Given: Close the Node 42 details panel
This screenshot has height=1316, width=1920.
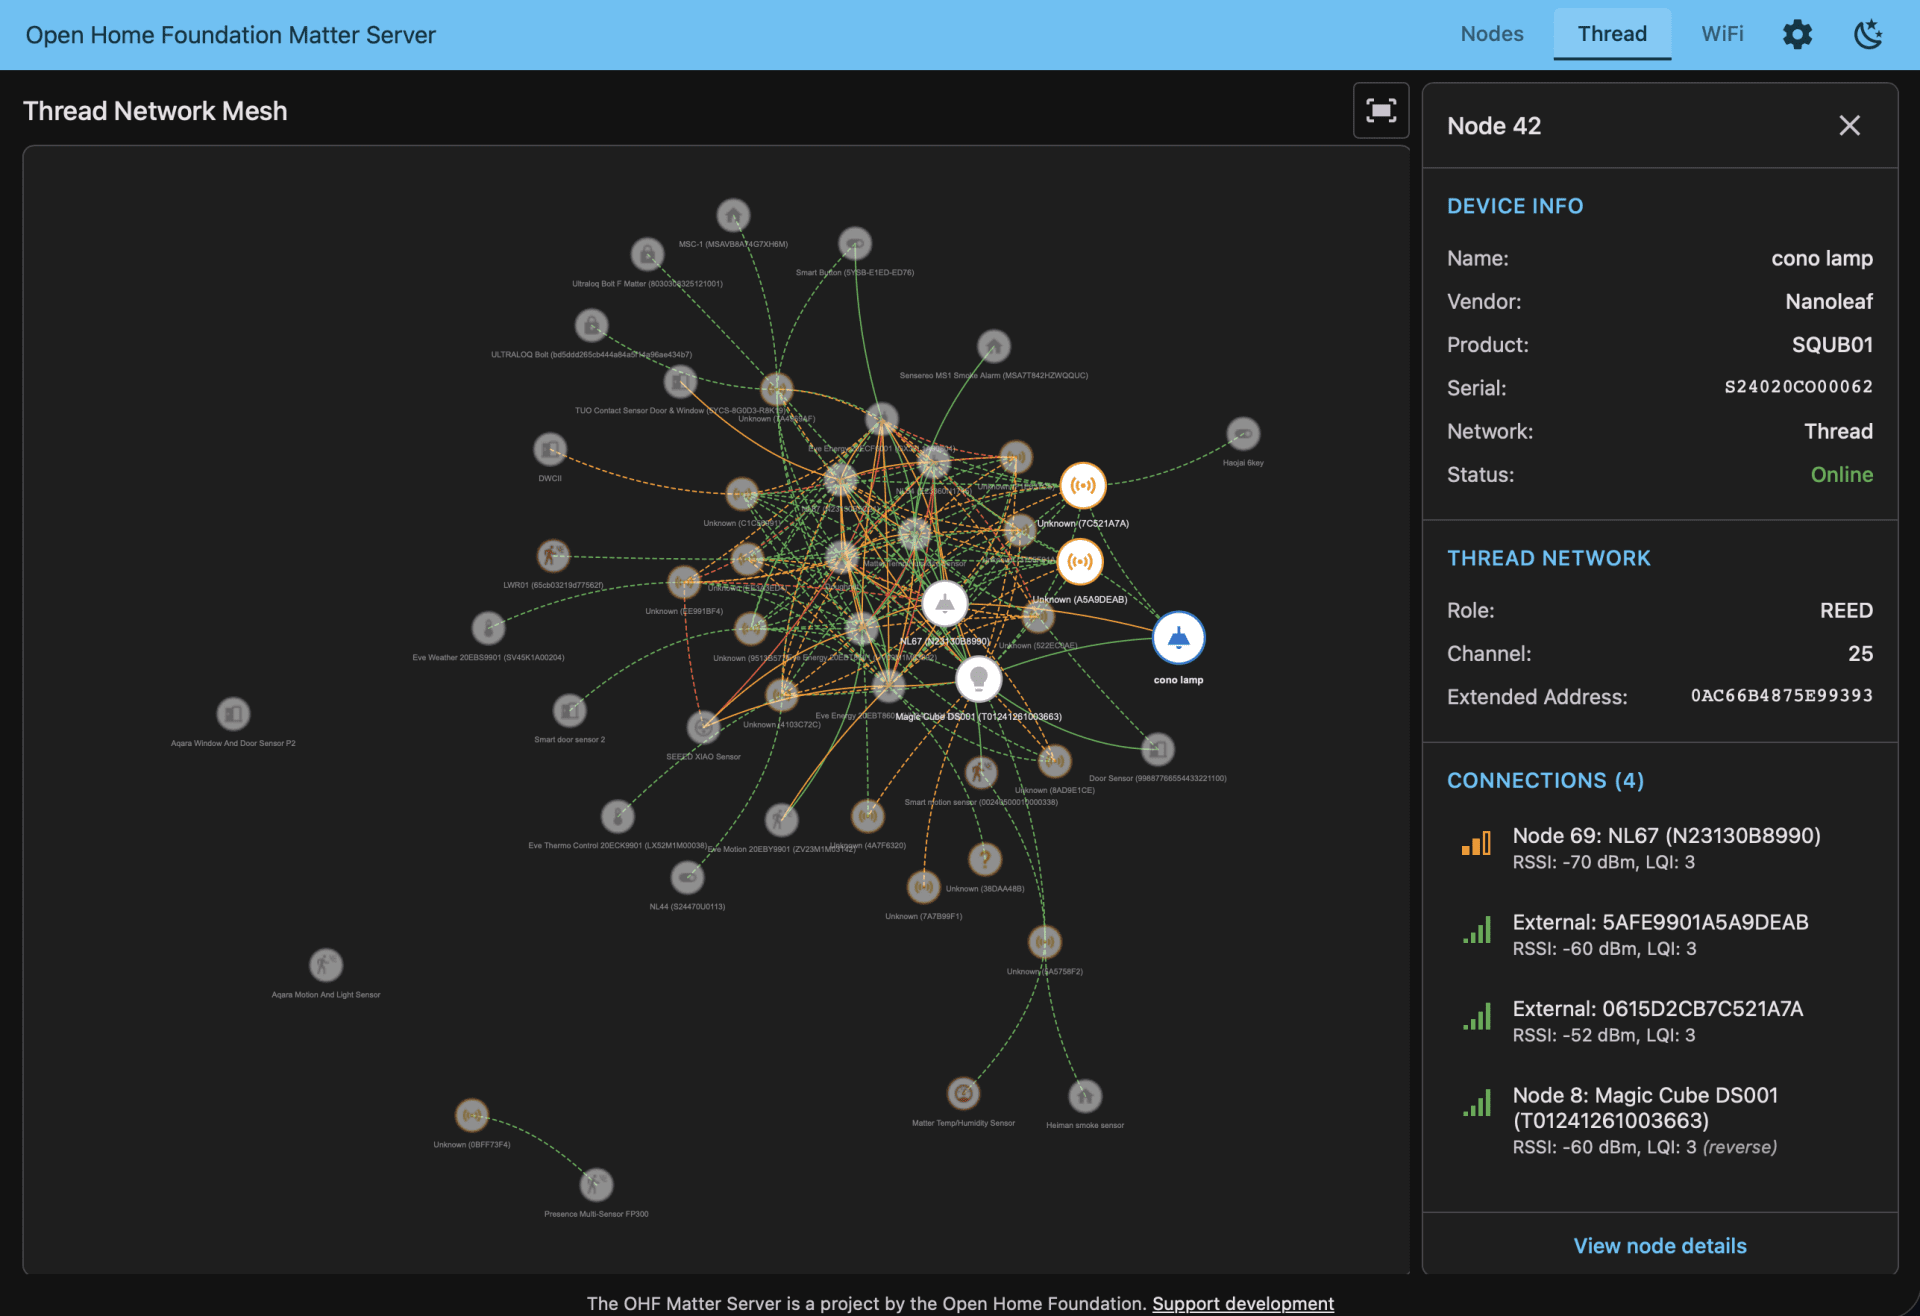Looking at the screenshot, I should point(1849,125).
